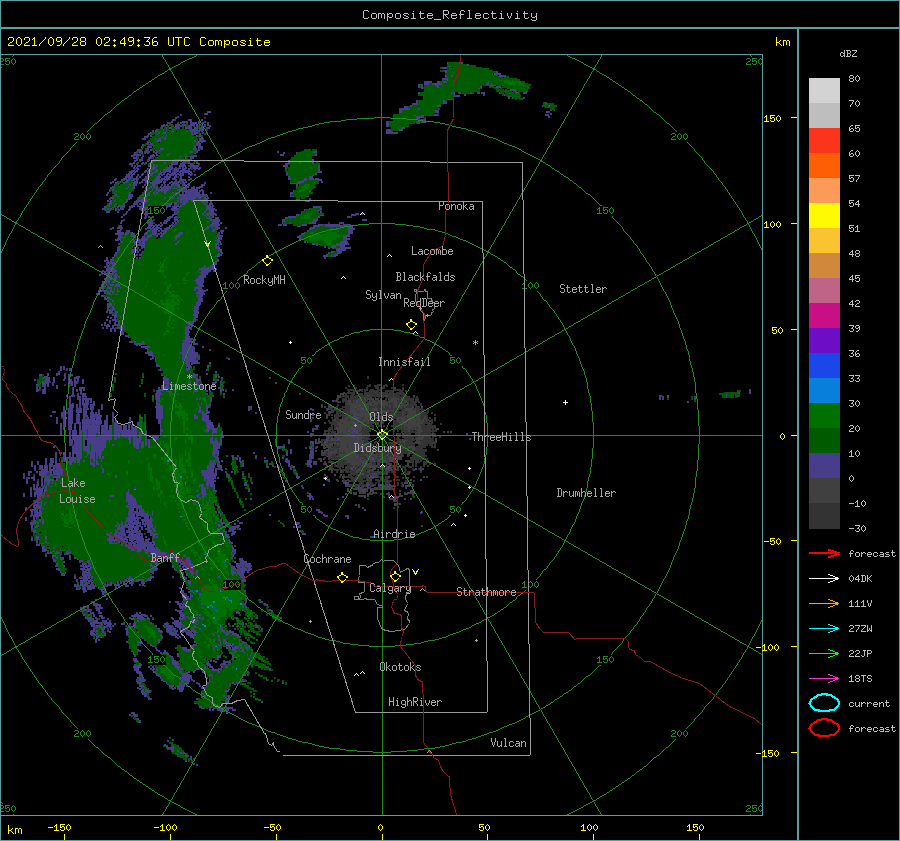Click the RockyMH label
Viewport: 900px width, 841px height.
(x=264, y=280)
